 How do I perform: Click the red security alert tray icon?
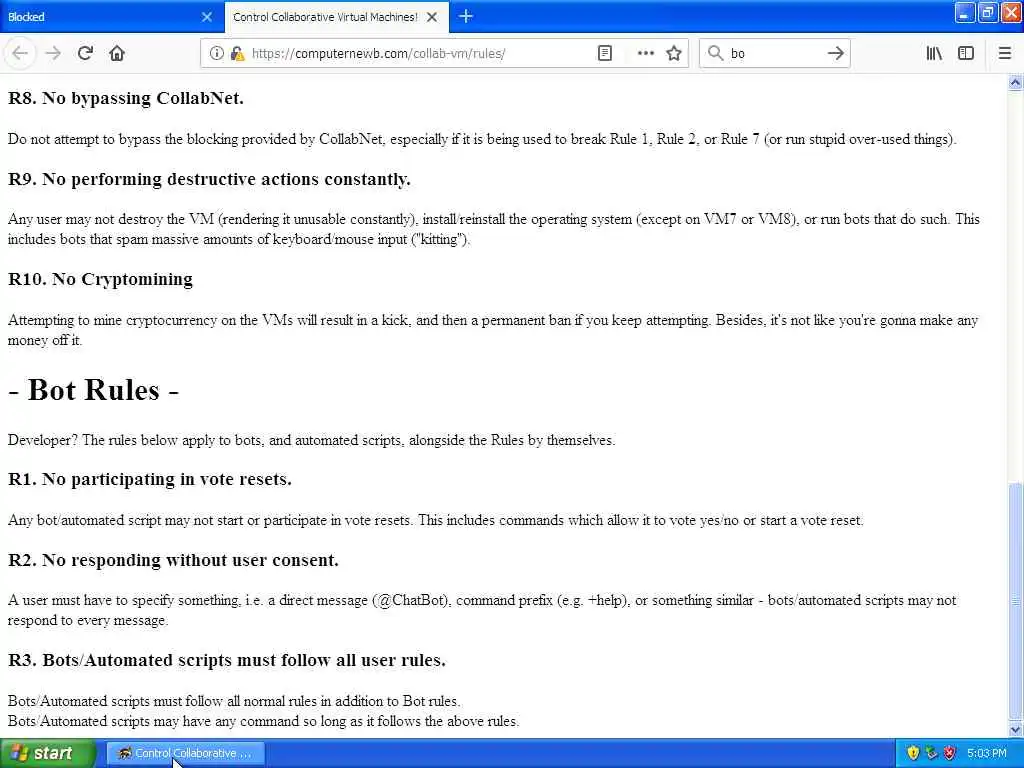(x=950, y=753)
